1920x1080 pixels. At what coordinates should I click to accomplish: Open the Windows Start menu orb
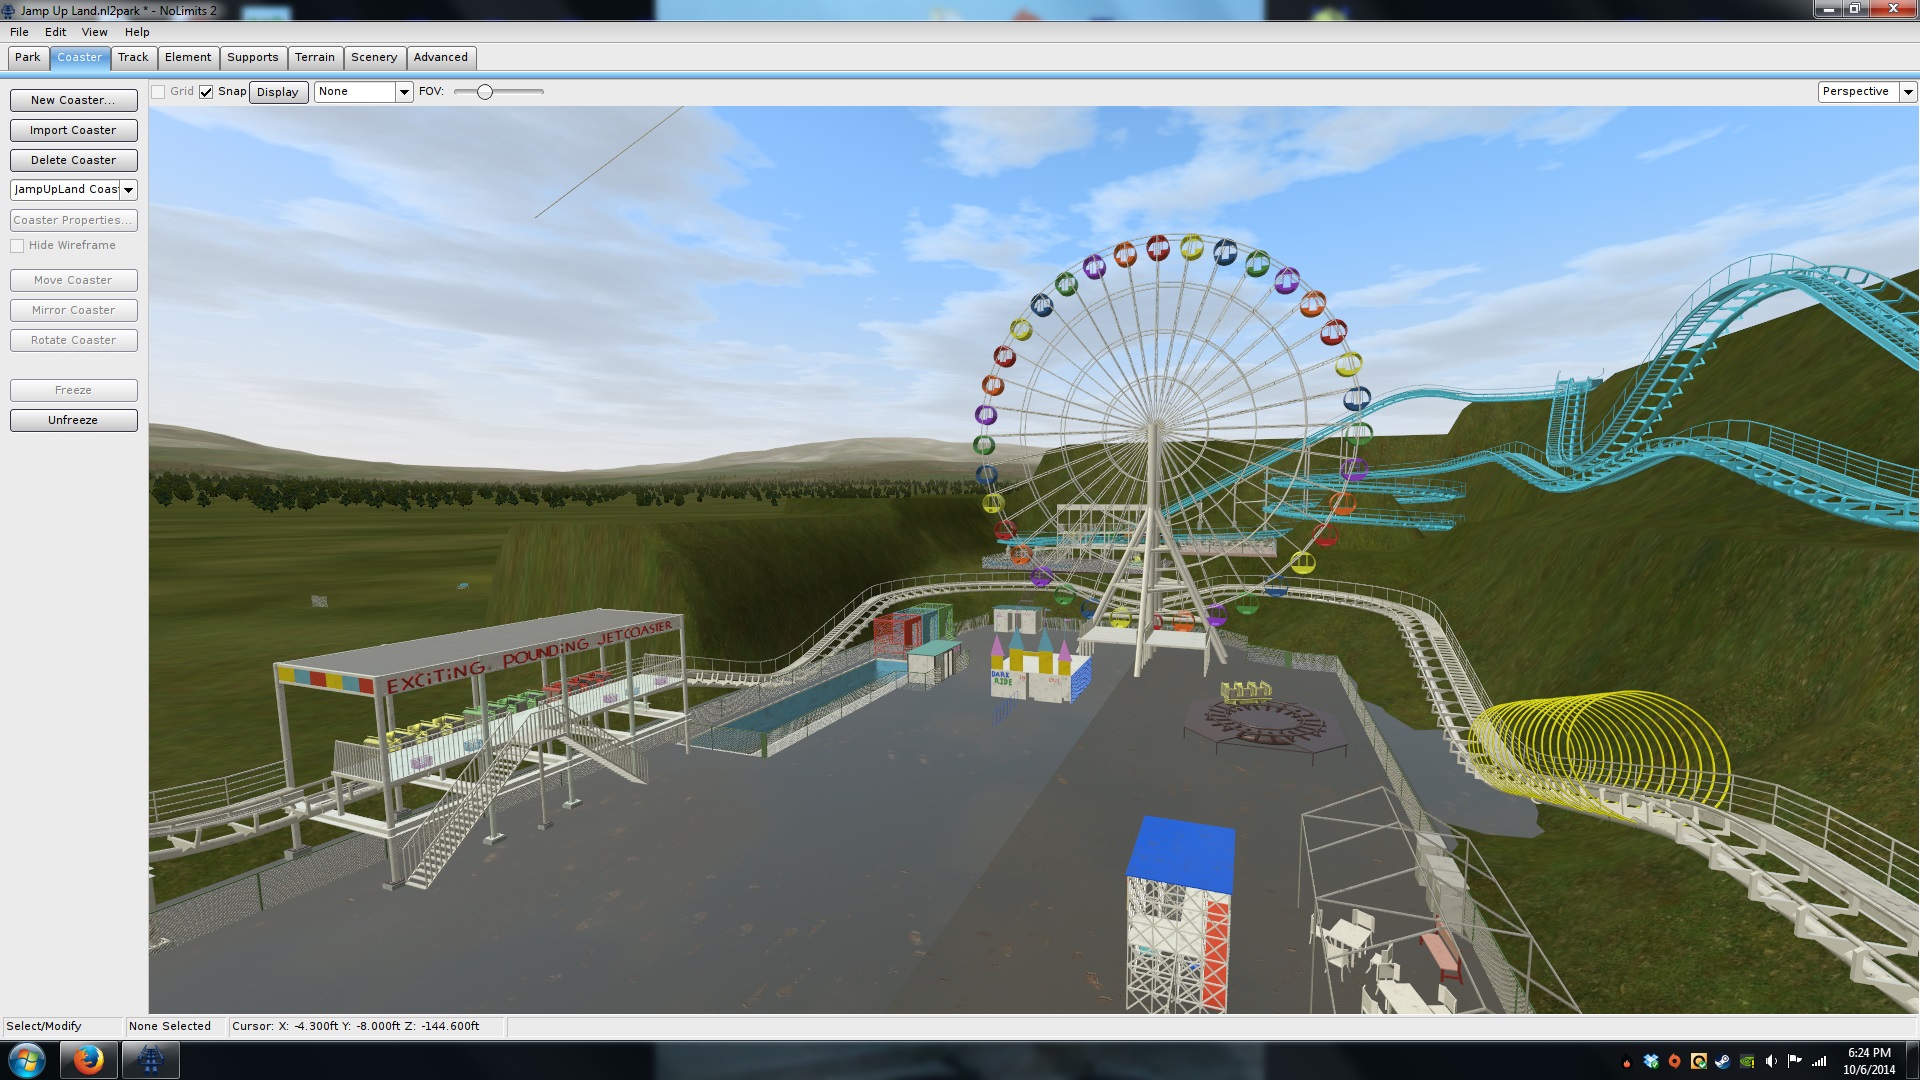coord(27,1060)
